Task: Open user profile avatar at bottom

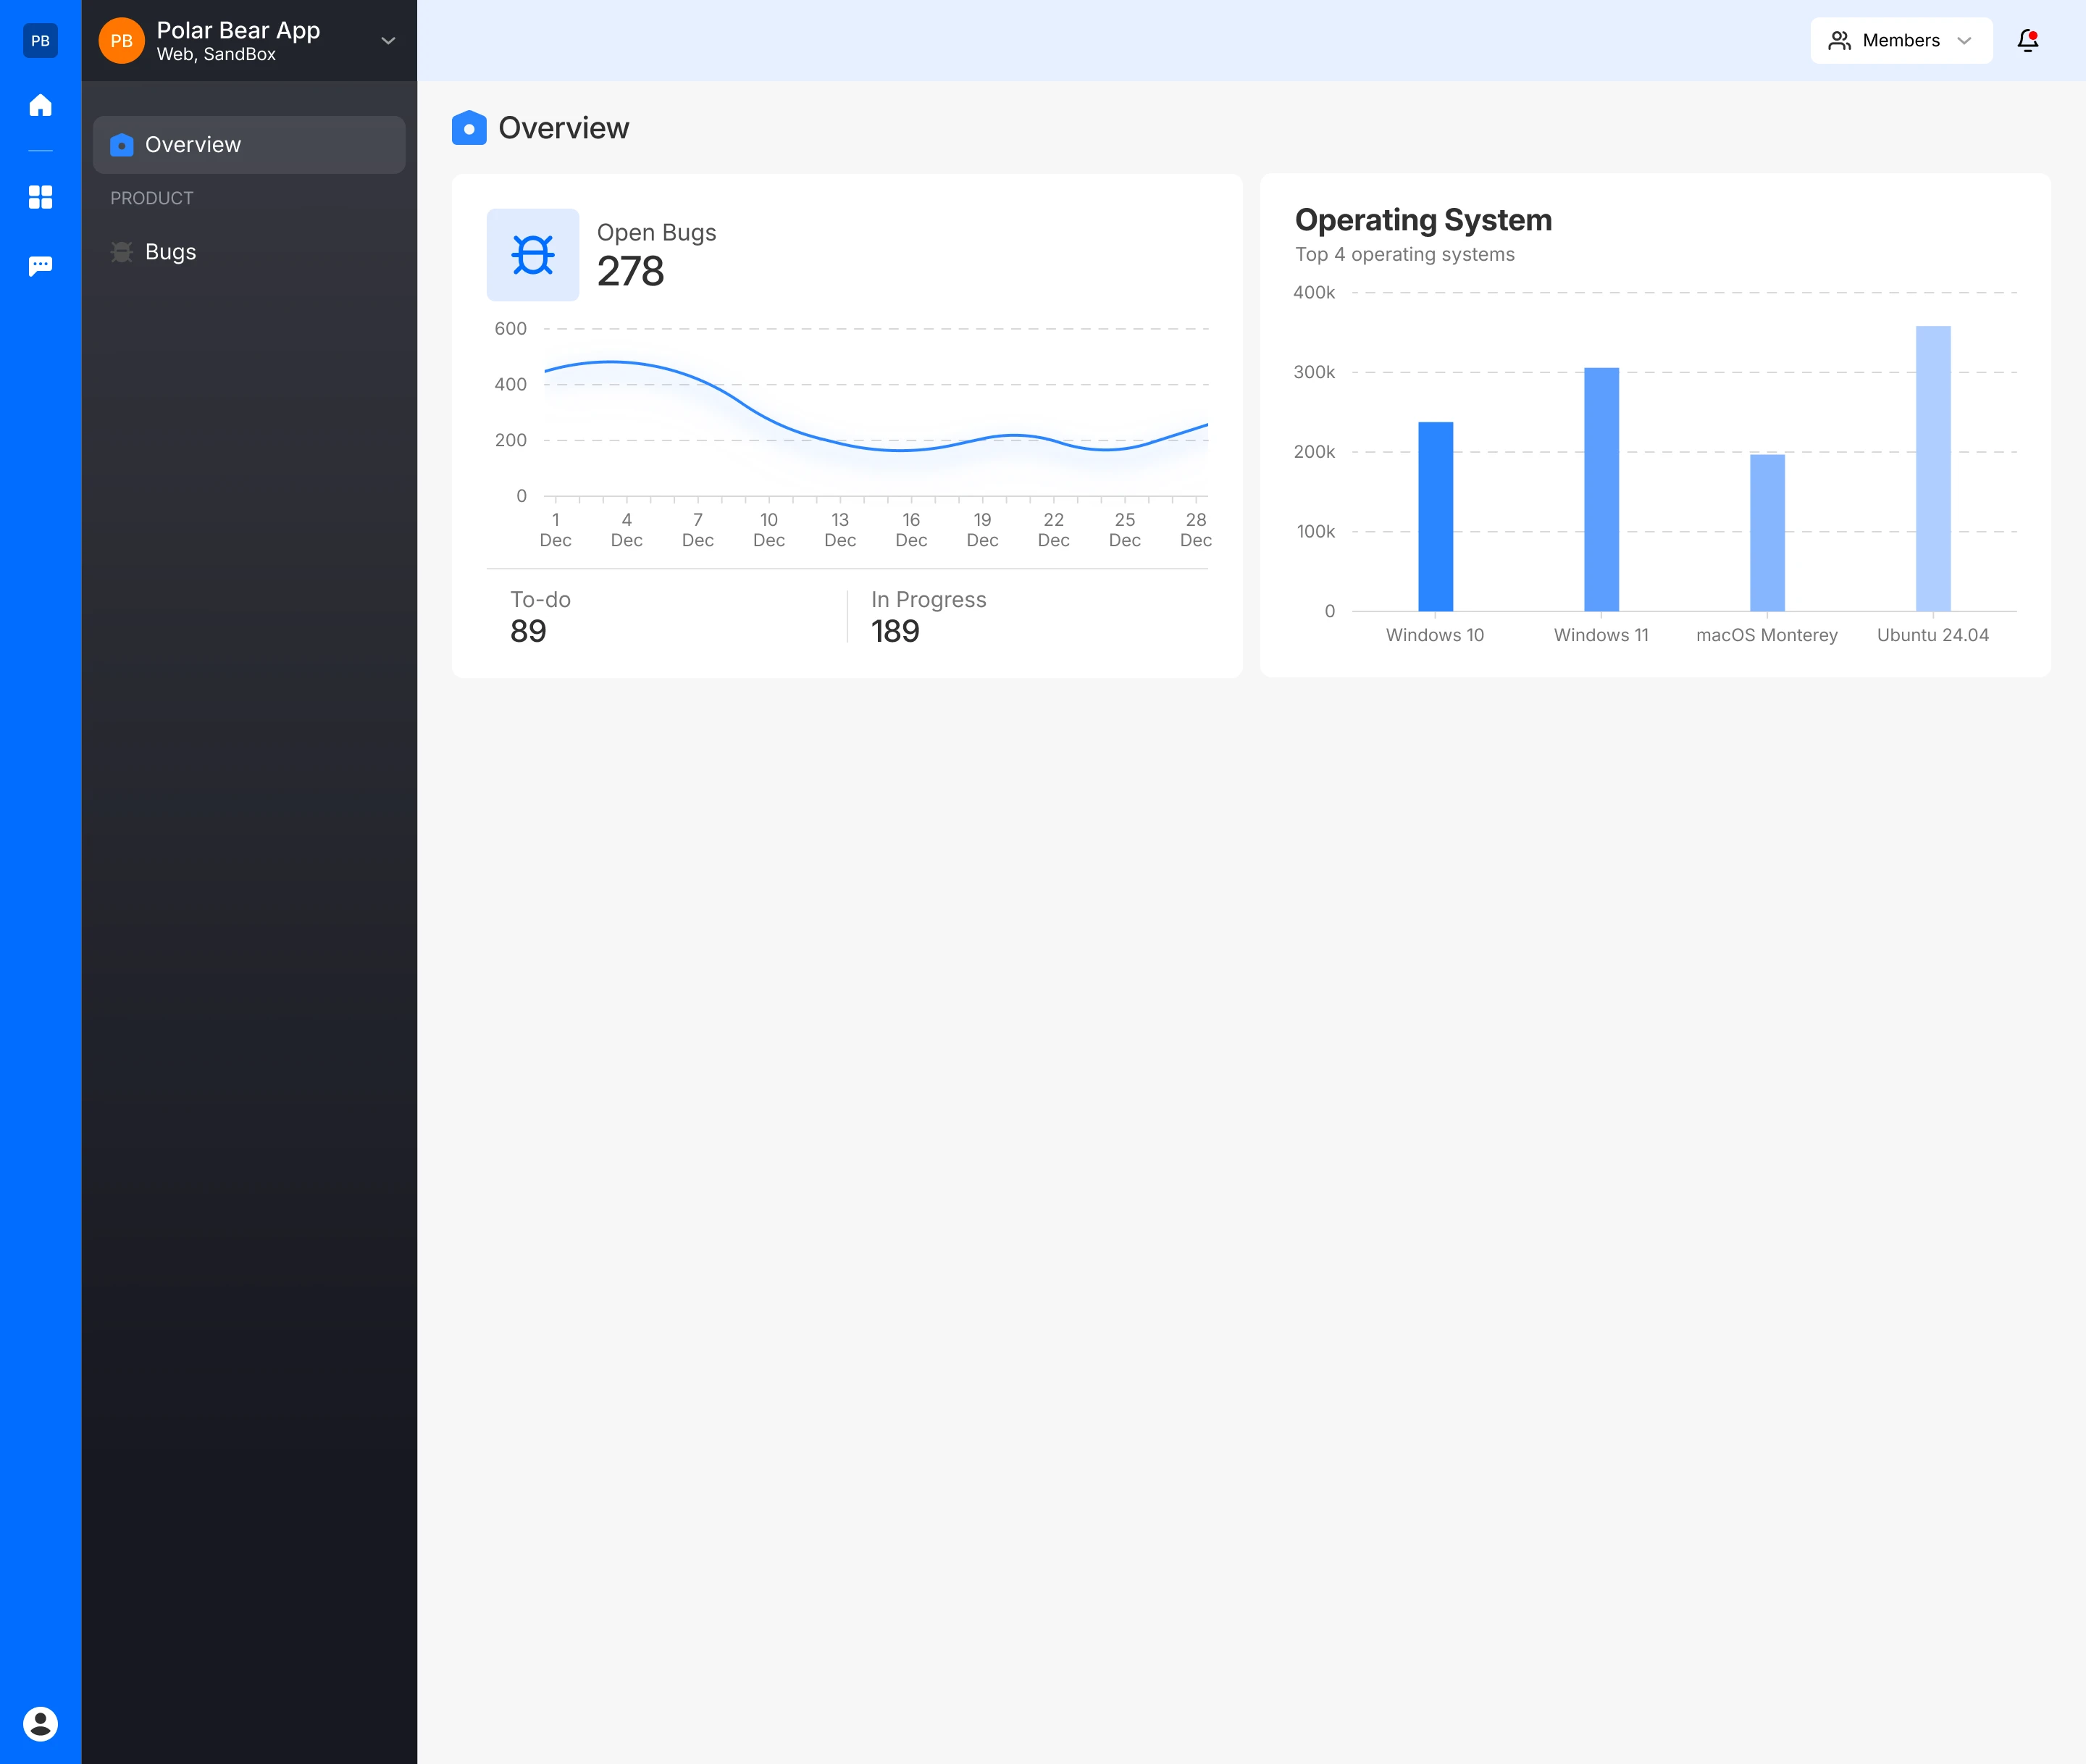Action: pos(40,1724)
